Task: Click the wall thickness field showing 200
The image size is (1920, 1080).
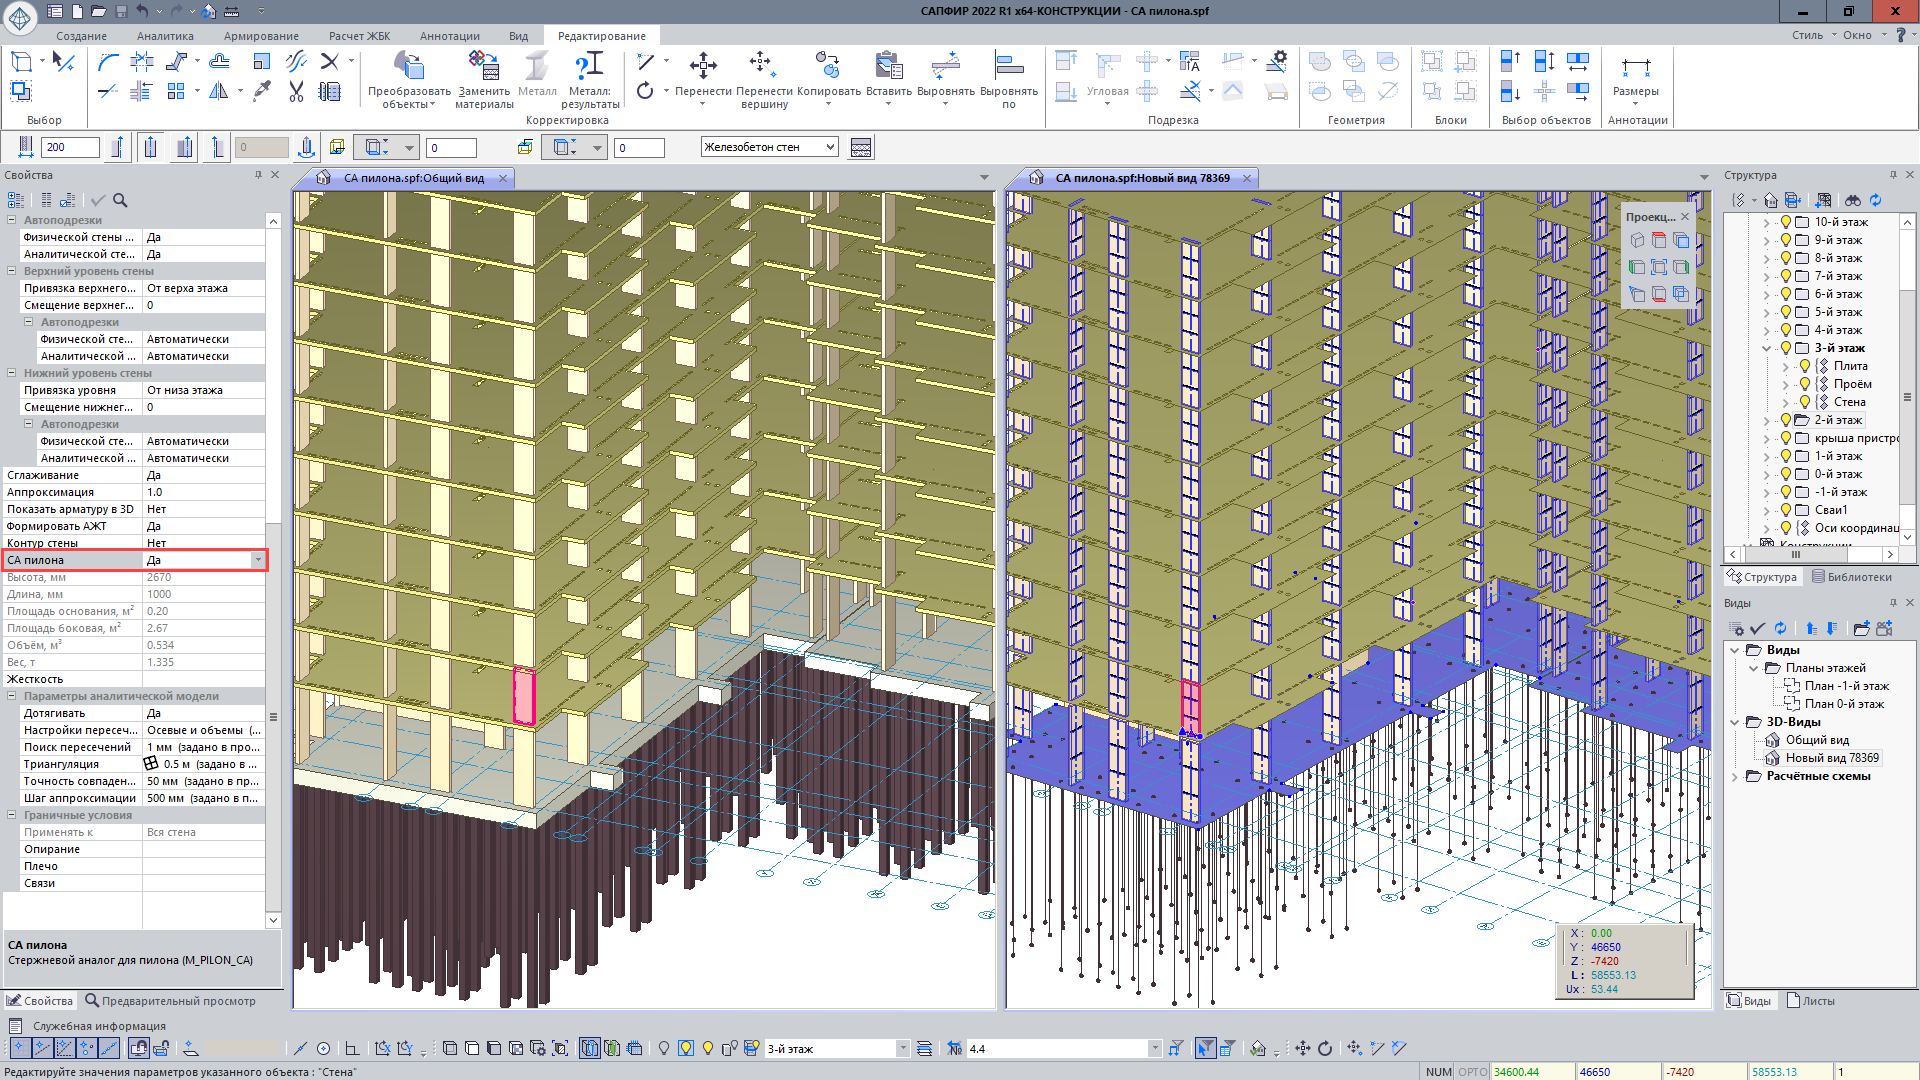Action: (x=69, y=147)
